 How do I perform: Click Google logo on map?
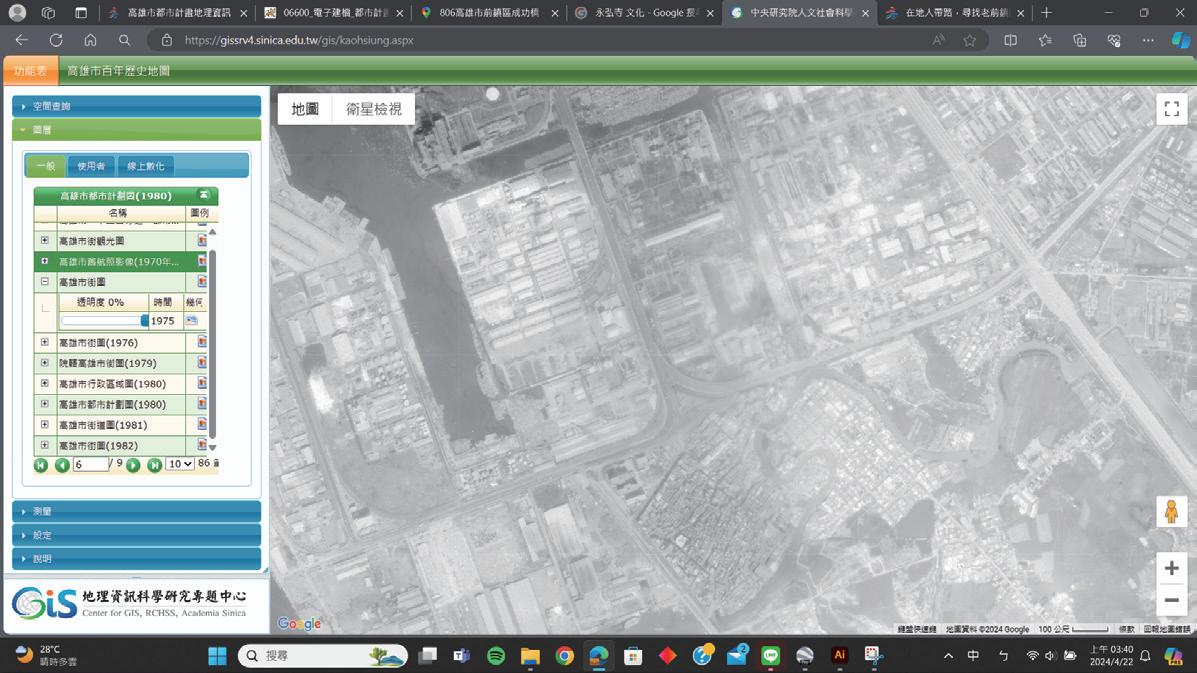point(299,623)
